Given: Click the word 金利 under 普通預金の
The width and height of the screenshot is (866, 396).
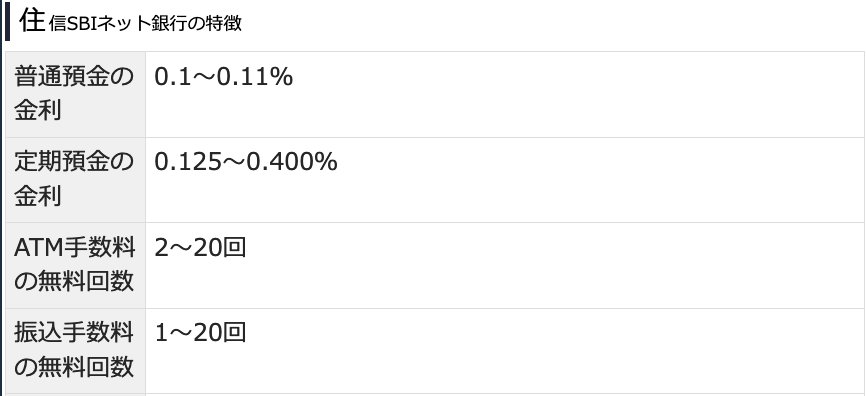Looking at the screenshot, I should click(x=38, y=111).
